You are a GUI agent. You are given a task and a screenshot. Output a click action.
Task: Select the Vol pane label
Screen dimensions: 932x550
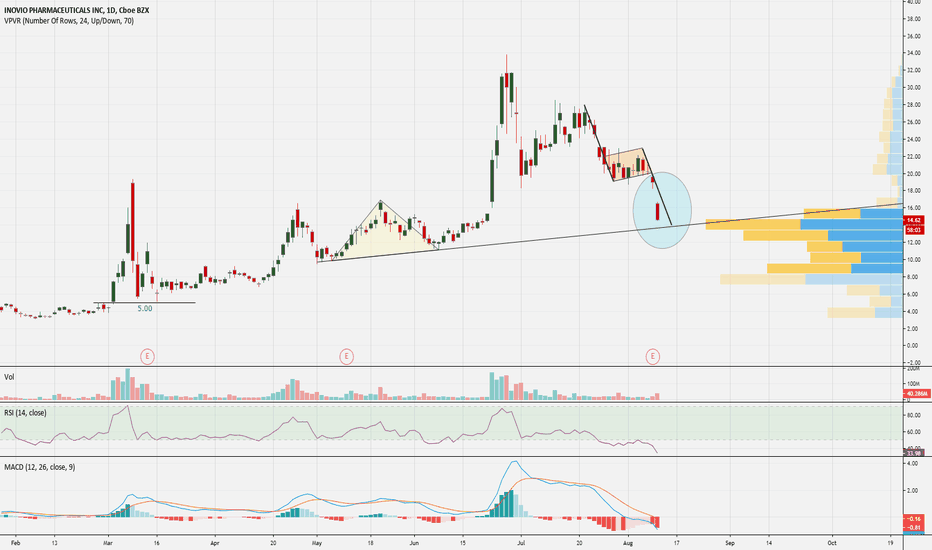[9, 377]
